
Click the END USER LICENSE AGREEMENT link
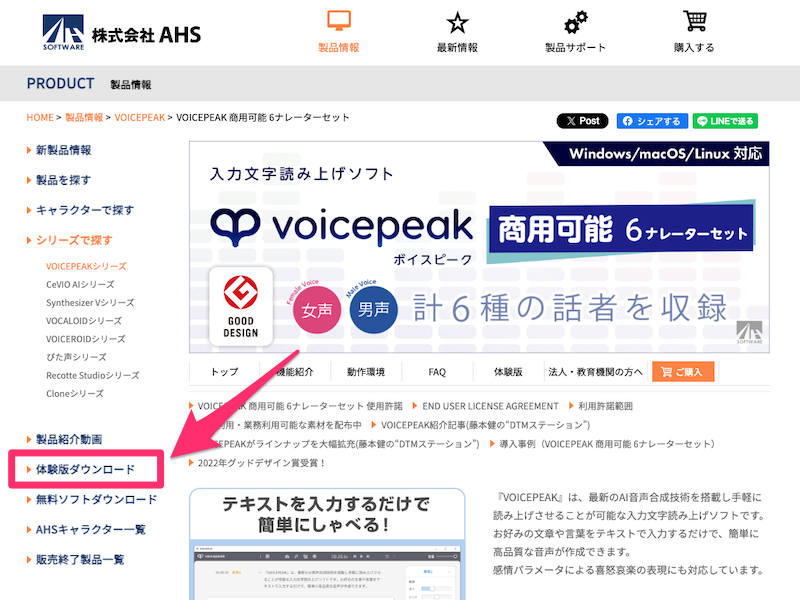(x=490, y=406)
